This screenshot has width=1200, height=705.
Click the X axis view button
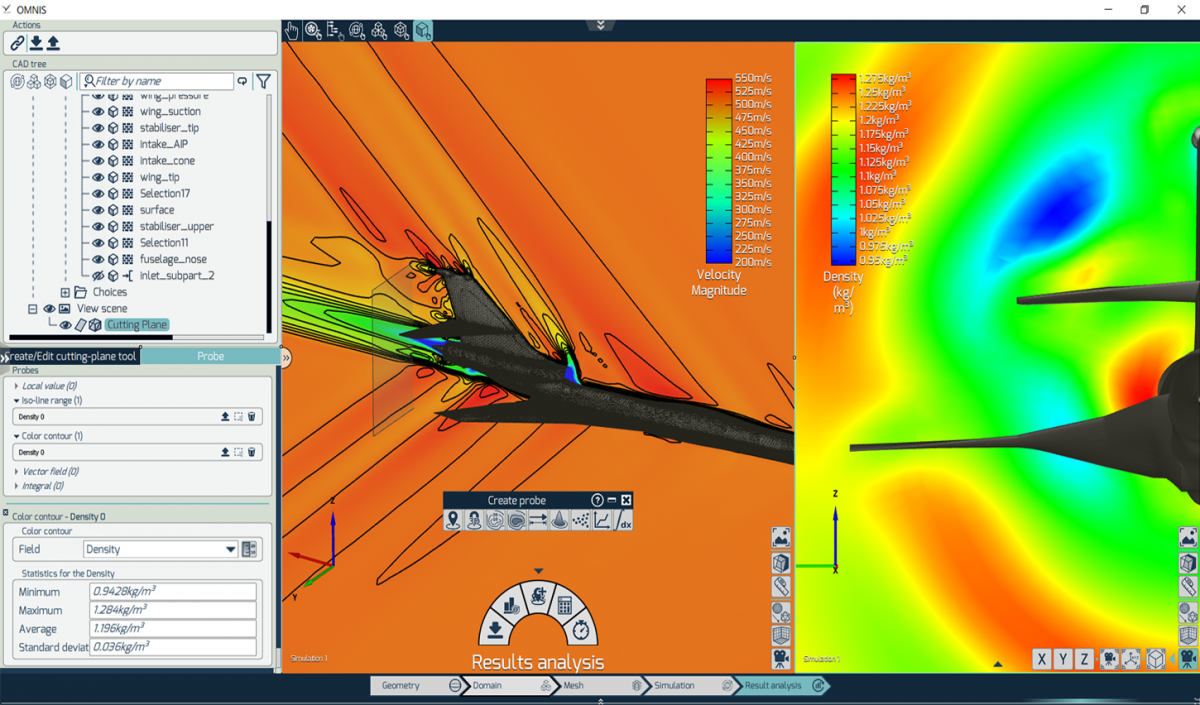pos(1042,659)
